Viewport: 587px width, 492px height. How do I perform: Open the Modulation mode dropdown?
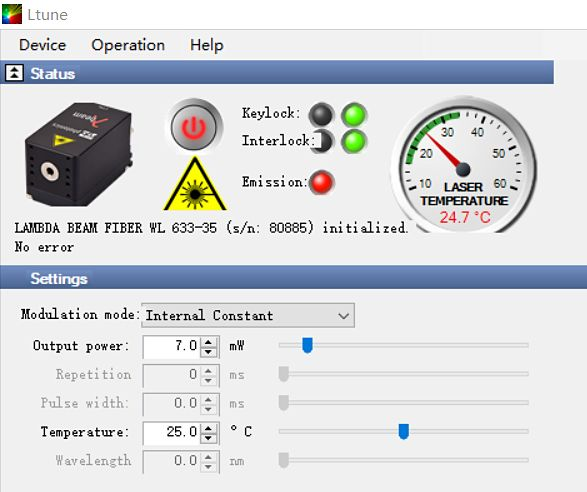point(248,315)
